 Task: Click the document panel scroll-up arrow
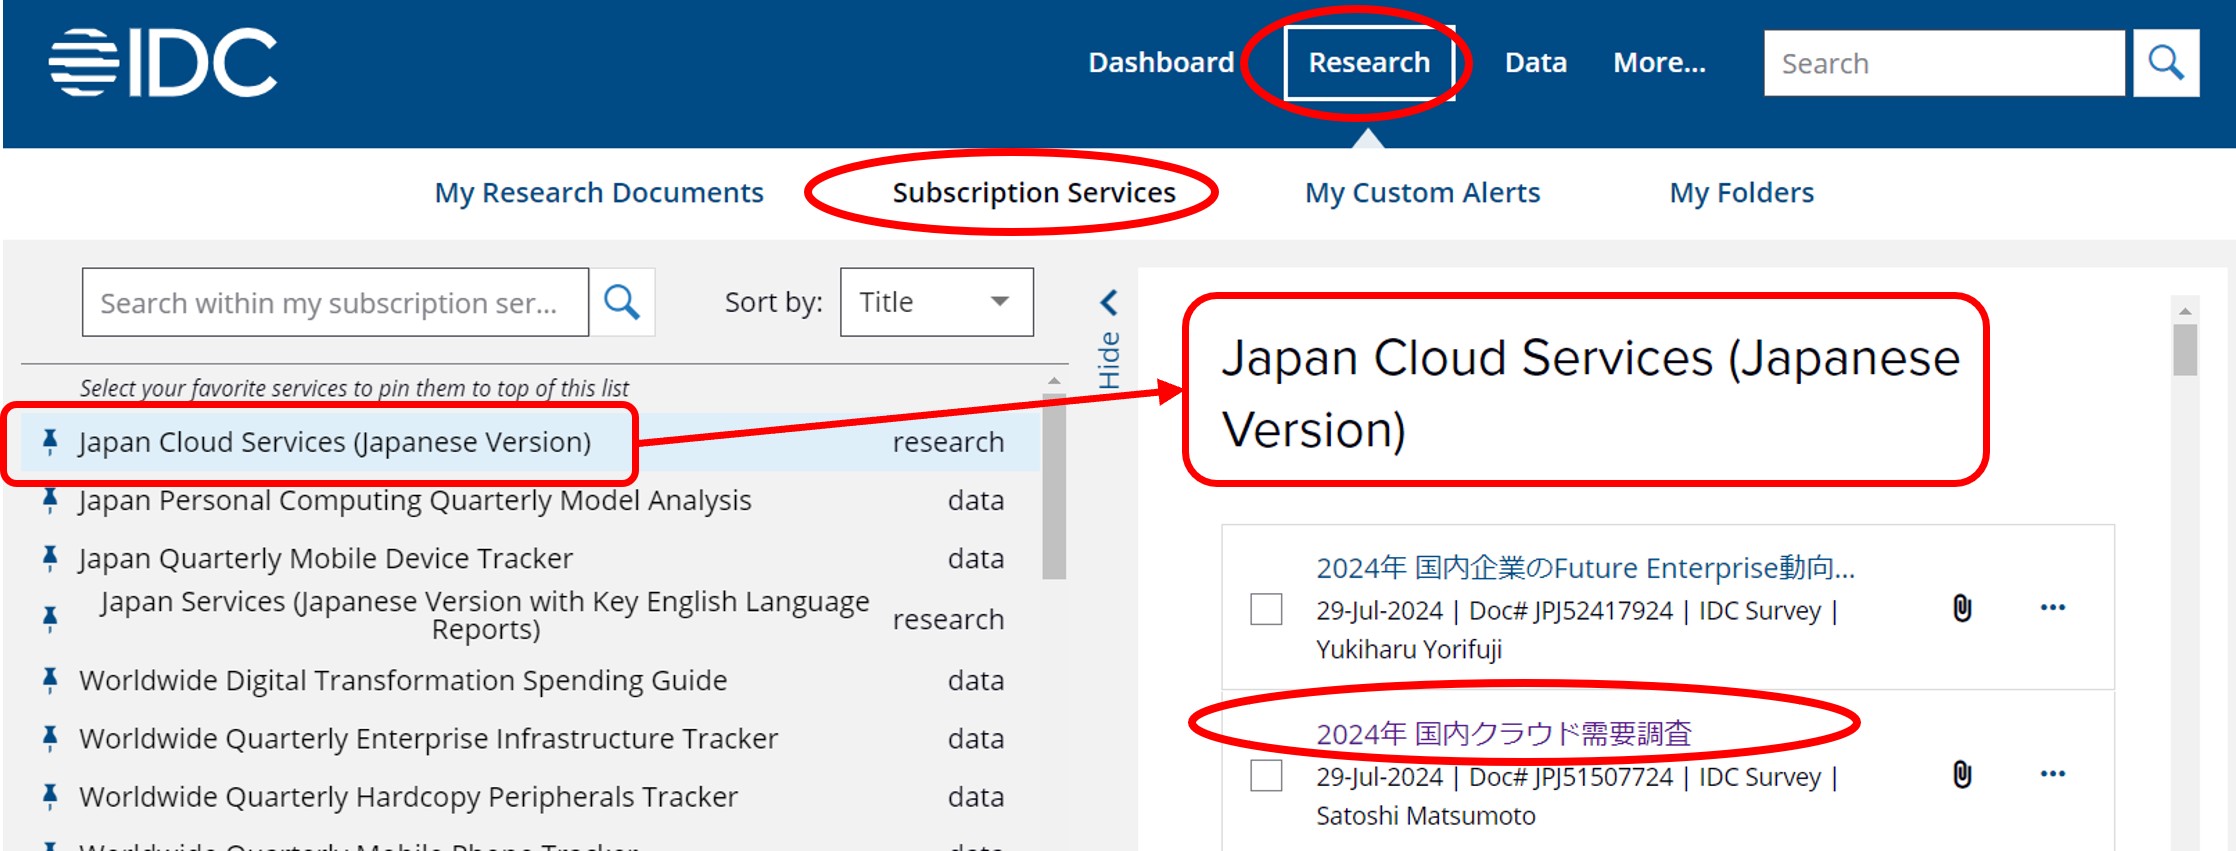pos(2185,311)
